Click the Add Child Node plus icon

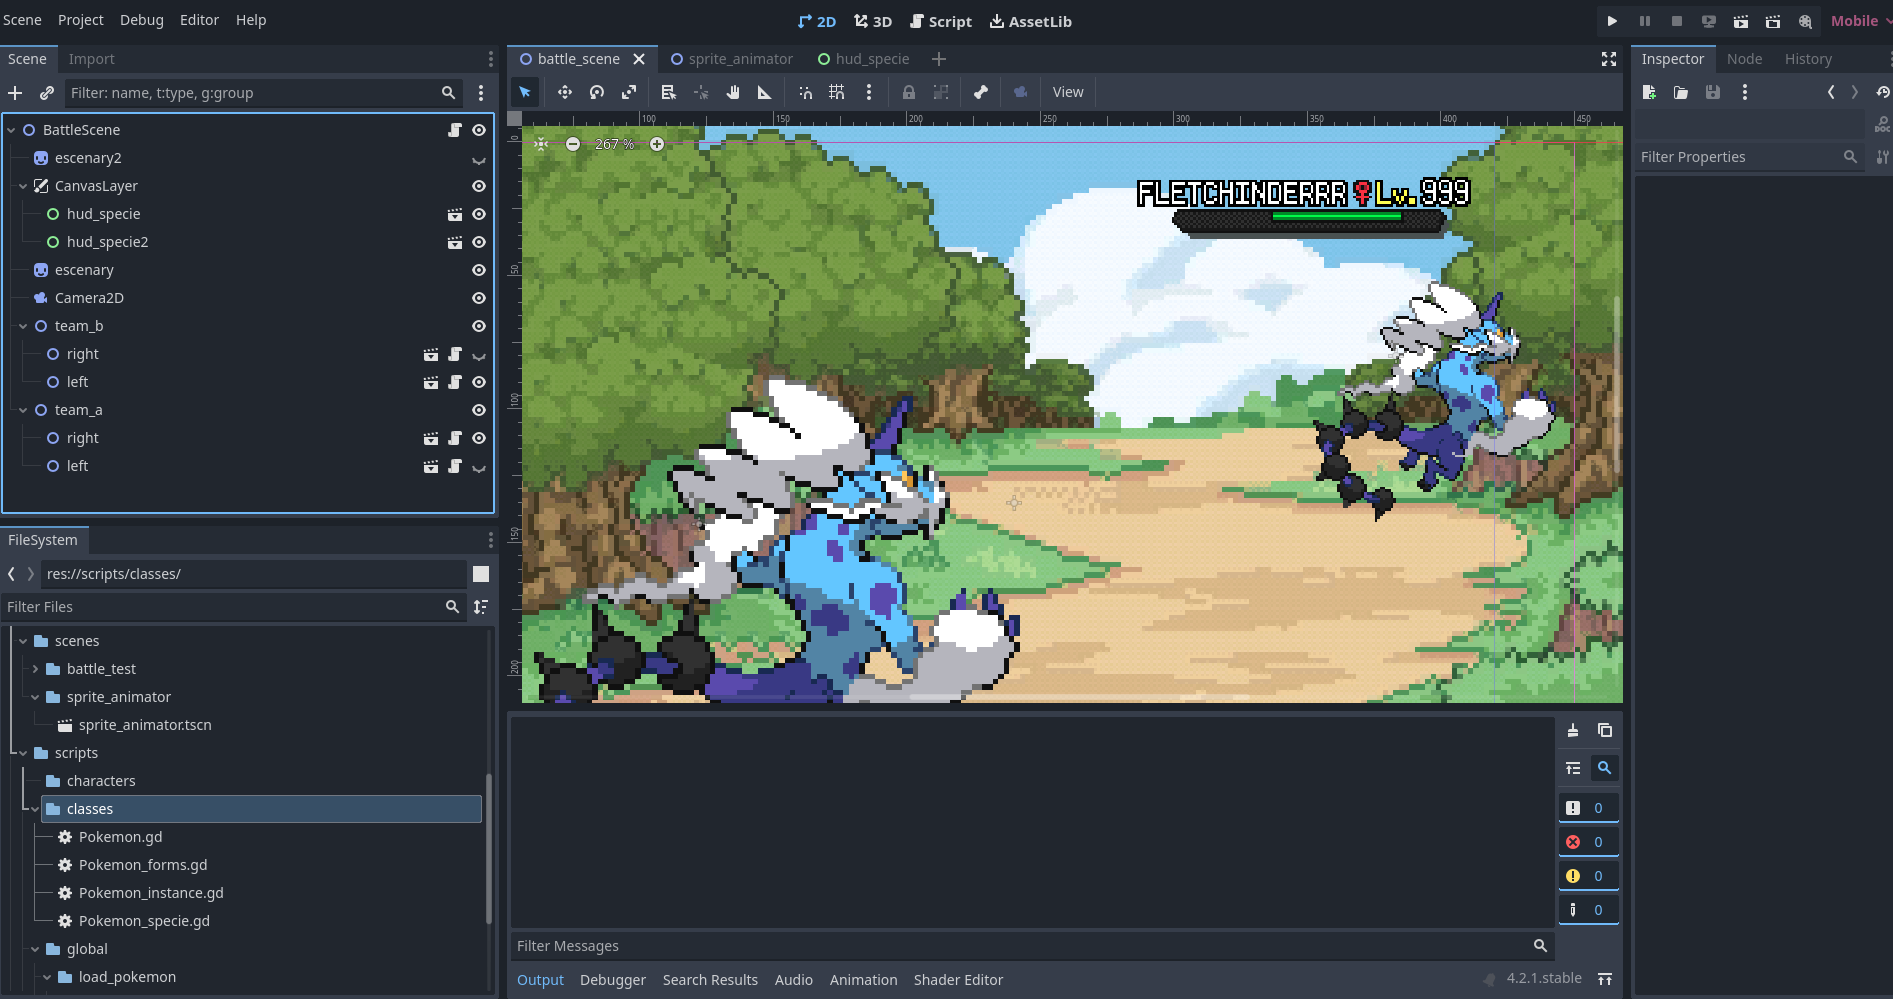pos(15,93)
